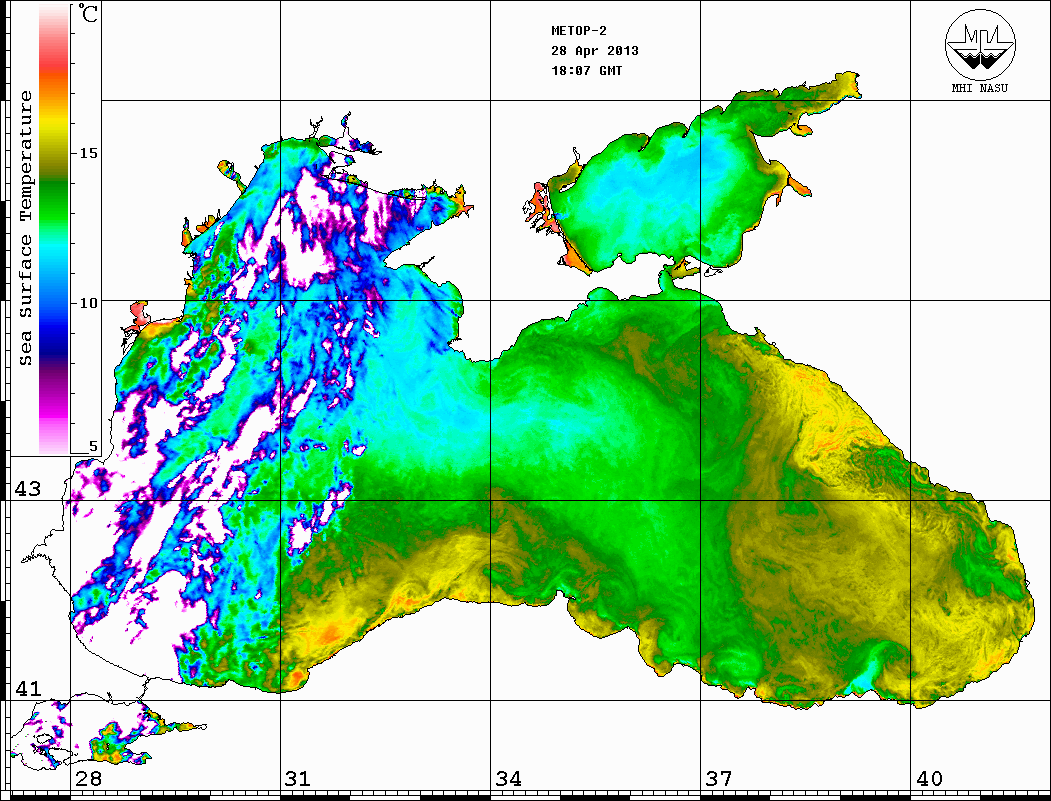Click the date '28 Apr 2013'
The image size is (1051, 801).
[x=595, y=51]
